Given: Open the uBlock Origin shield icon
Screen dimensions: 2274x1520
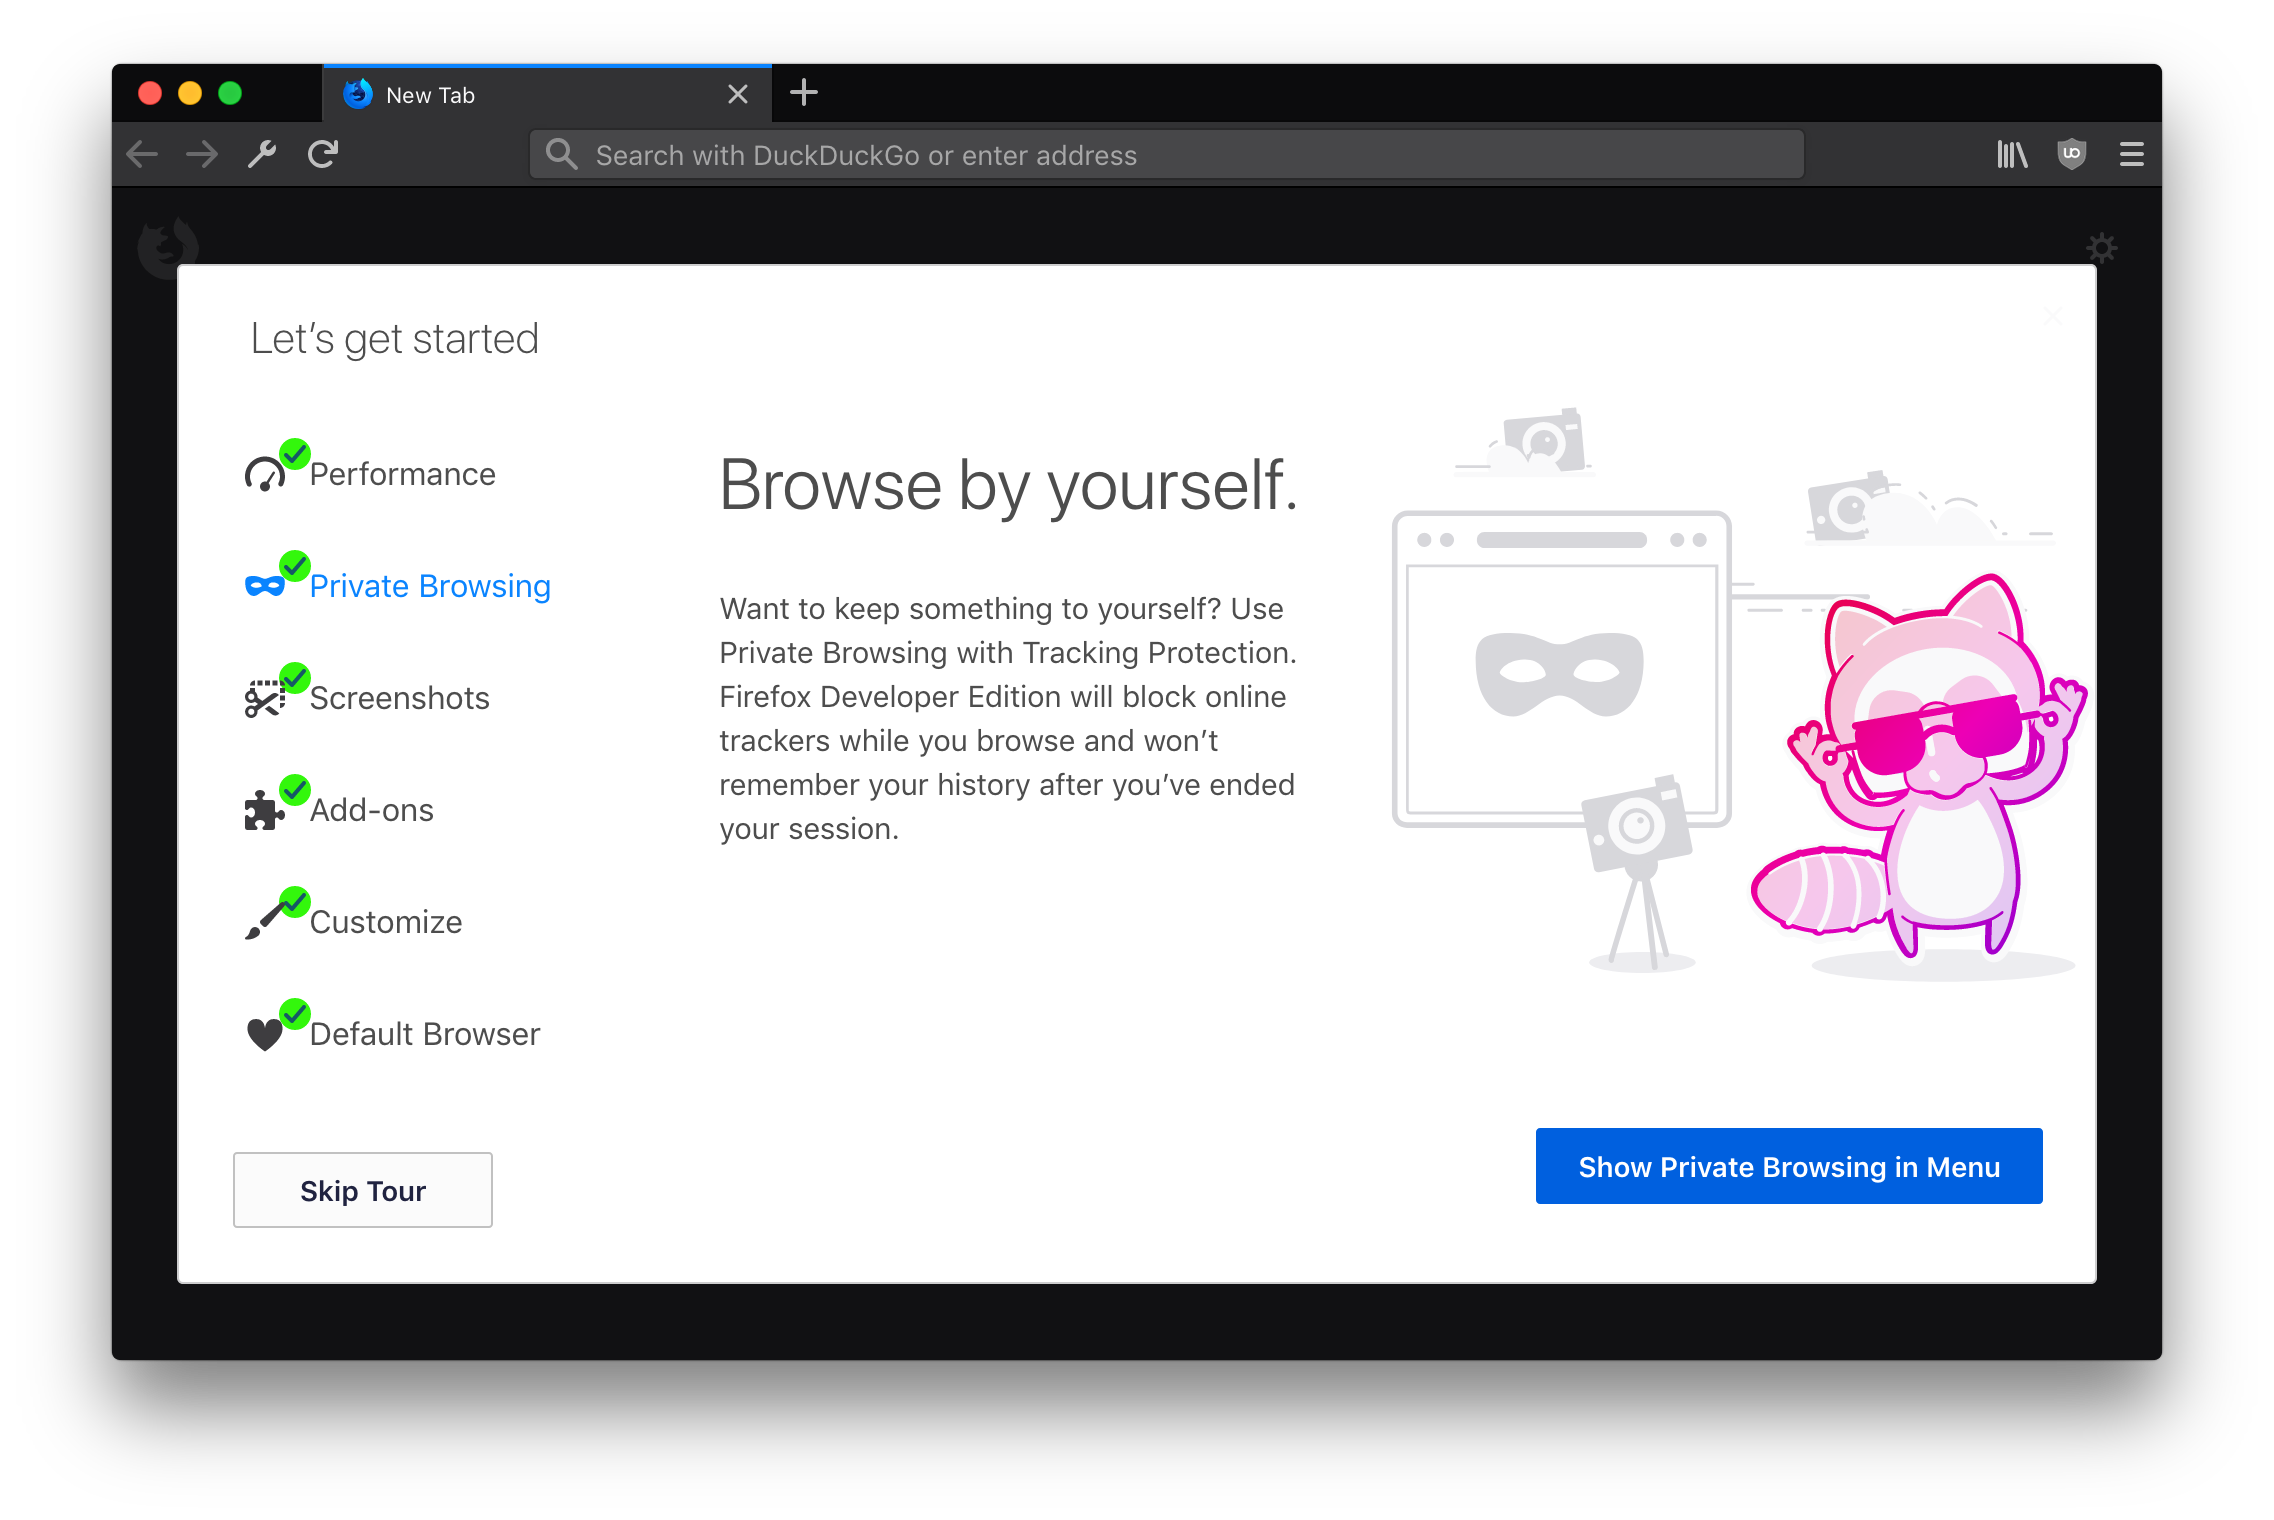Looking at the screenshot, I should click(x=2071, y=154).
